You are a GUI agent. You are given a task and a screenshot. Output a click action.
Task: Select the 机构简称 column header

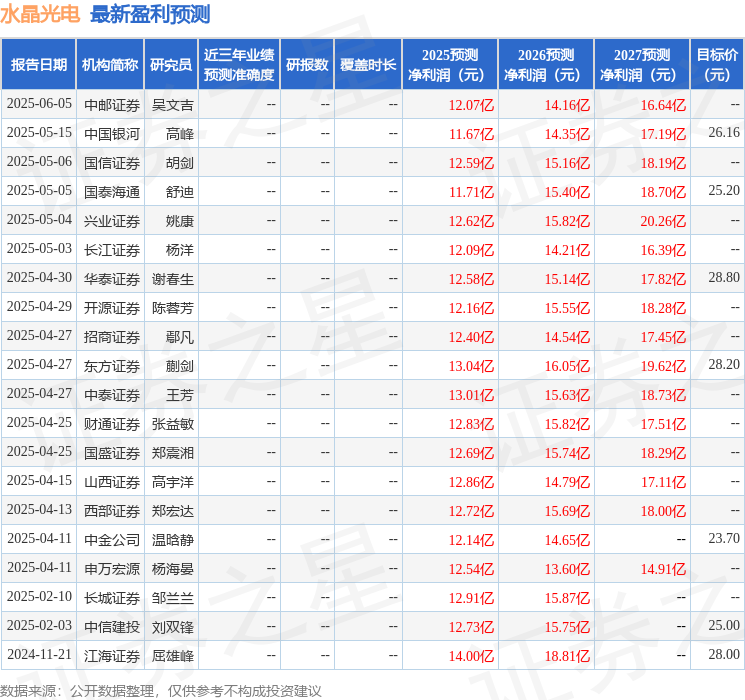pos(110,65)
